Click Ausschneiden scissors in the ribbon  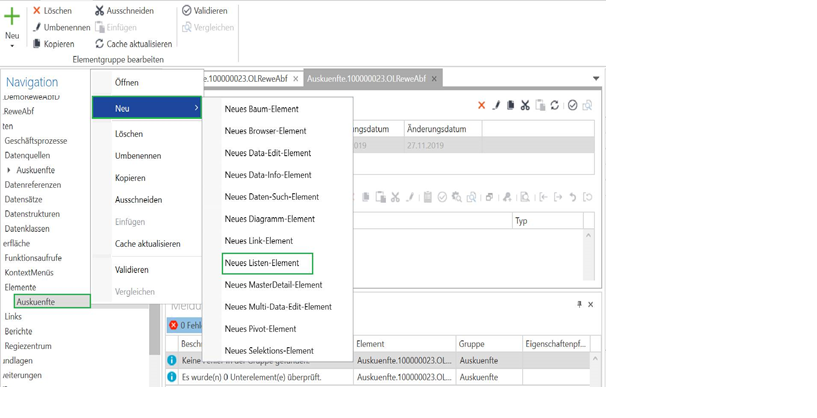pos(124,11)
